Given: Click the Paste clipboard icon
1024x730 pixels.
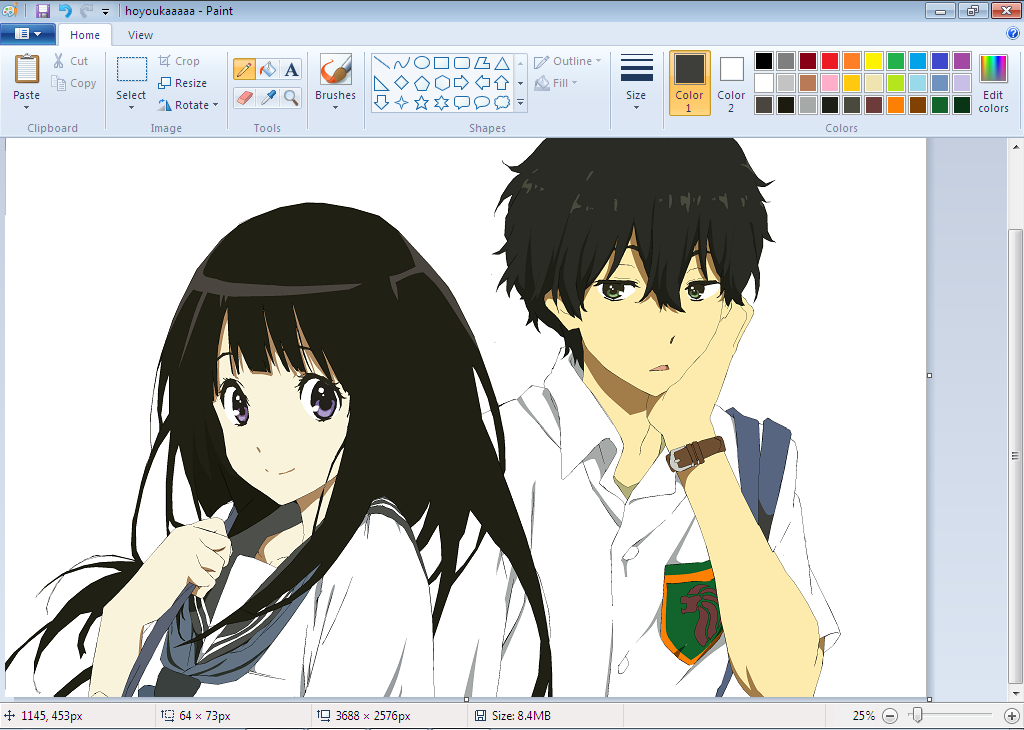Looking at the screenshot, I should (27, 69).
